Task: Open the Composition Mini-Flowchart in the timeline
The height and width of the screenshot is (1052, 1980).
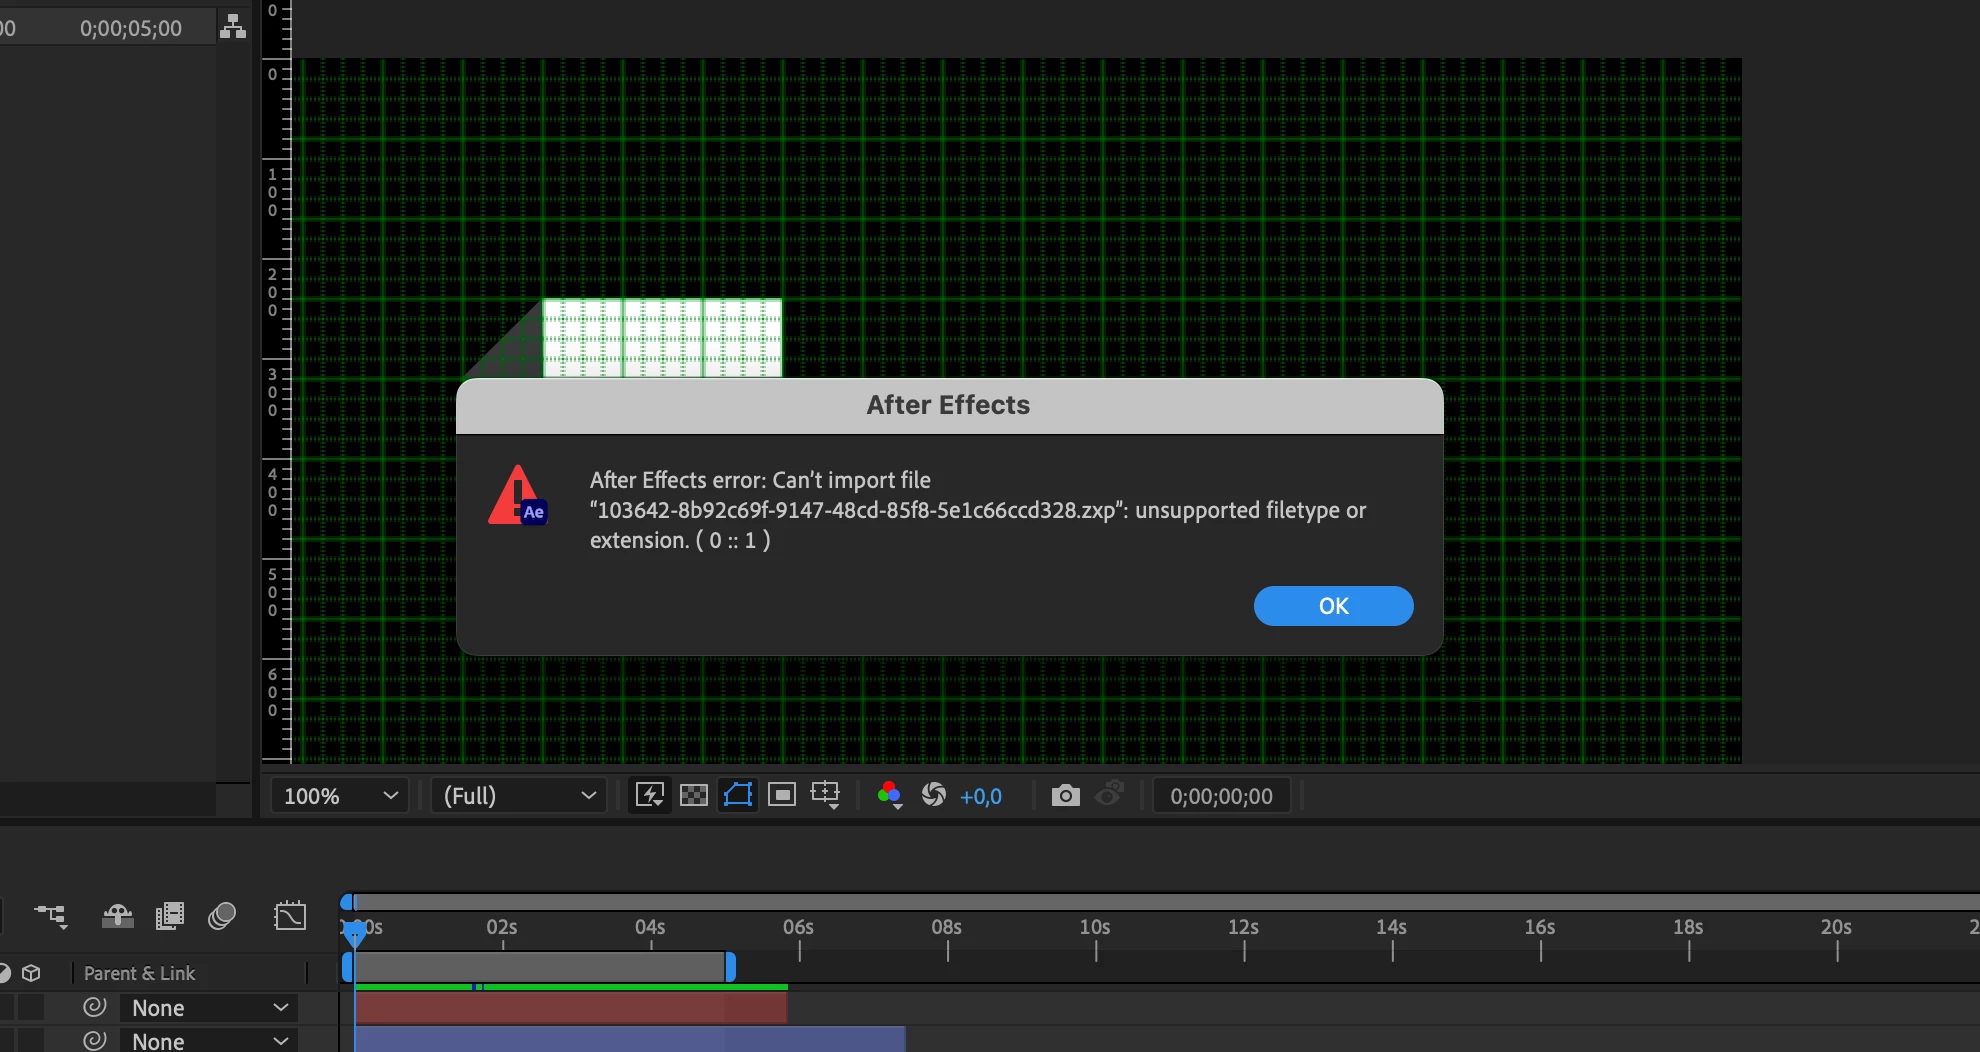Action: pos(51,915)
